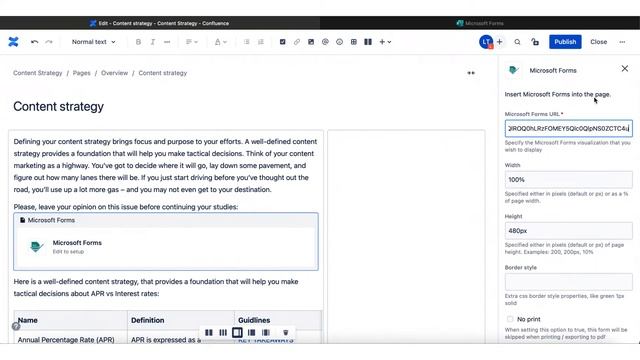This screenshot has height=360, width=640.
Task: Open the text color dropdown
Action: tap(220, 42)
